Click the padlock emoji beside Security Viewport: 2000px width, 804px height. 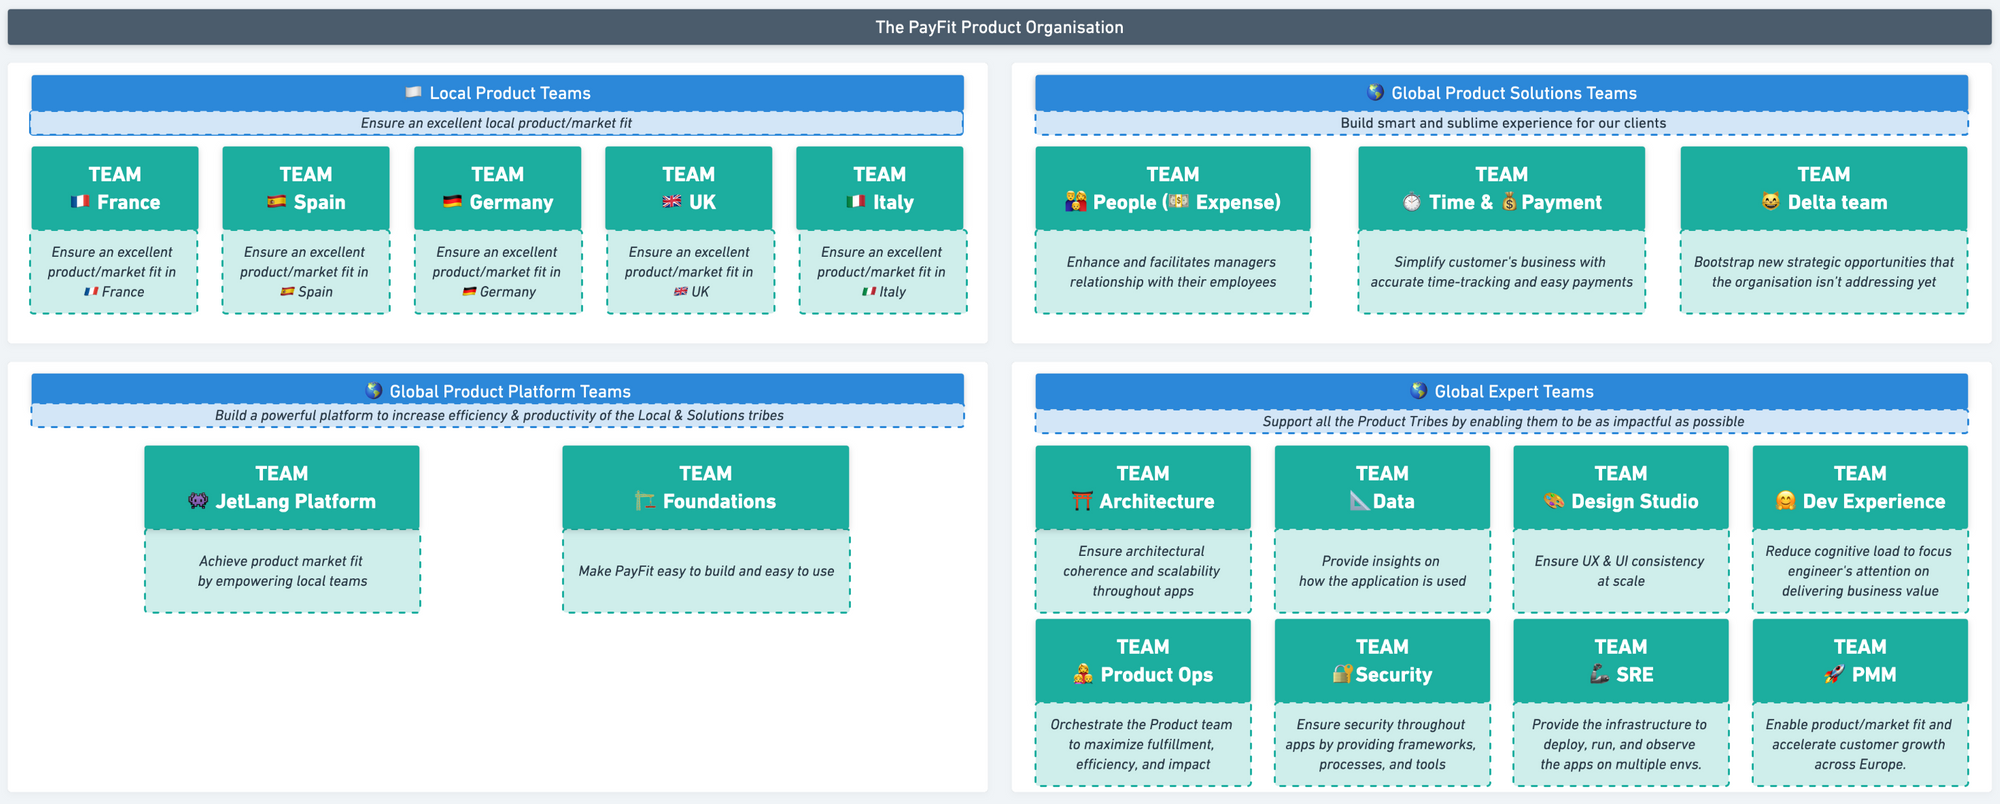tap(1343, 674)
